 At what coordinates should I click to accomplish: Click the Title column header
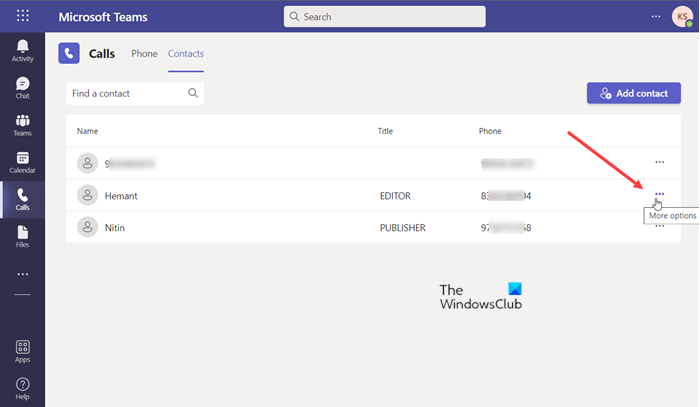385,131
